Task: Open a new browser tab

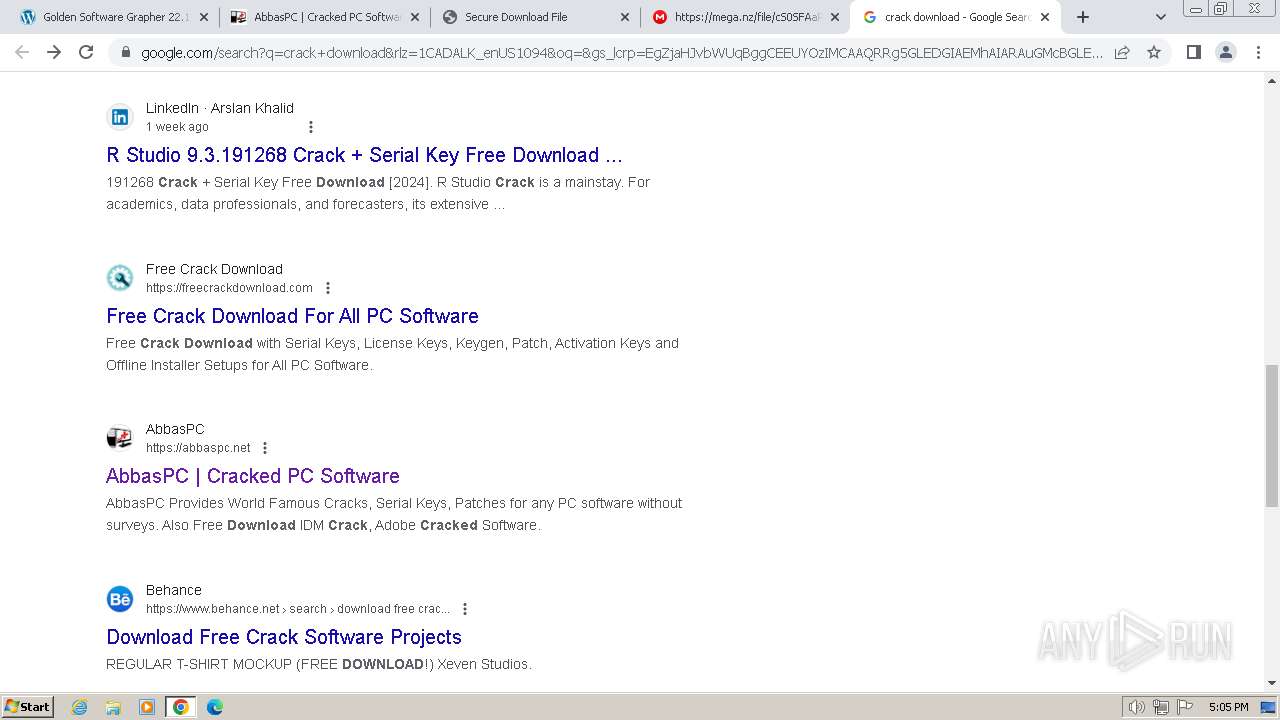Action: click(1083, 17)
